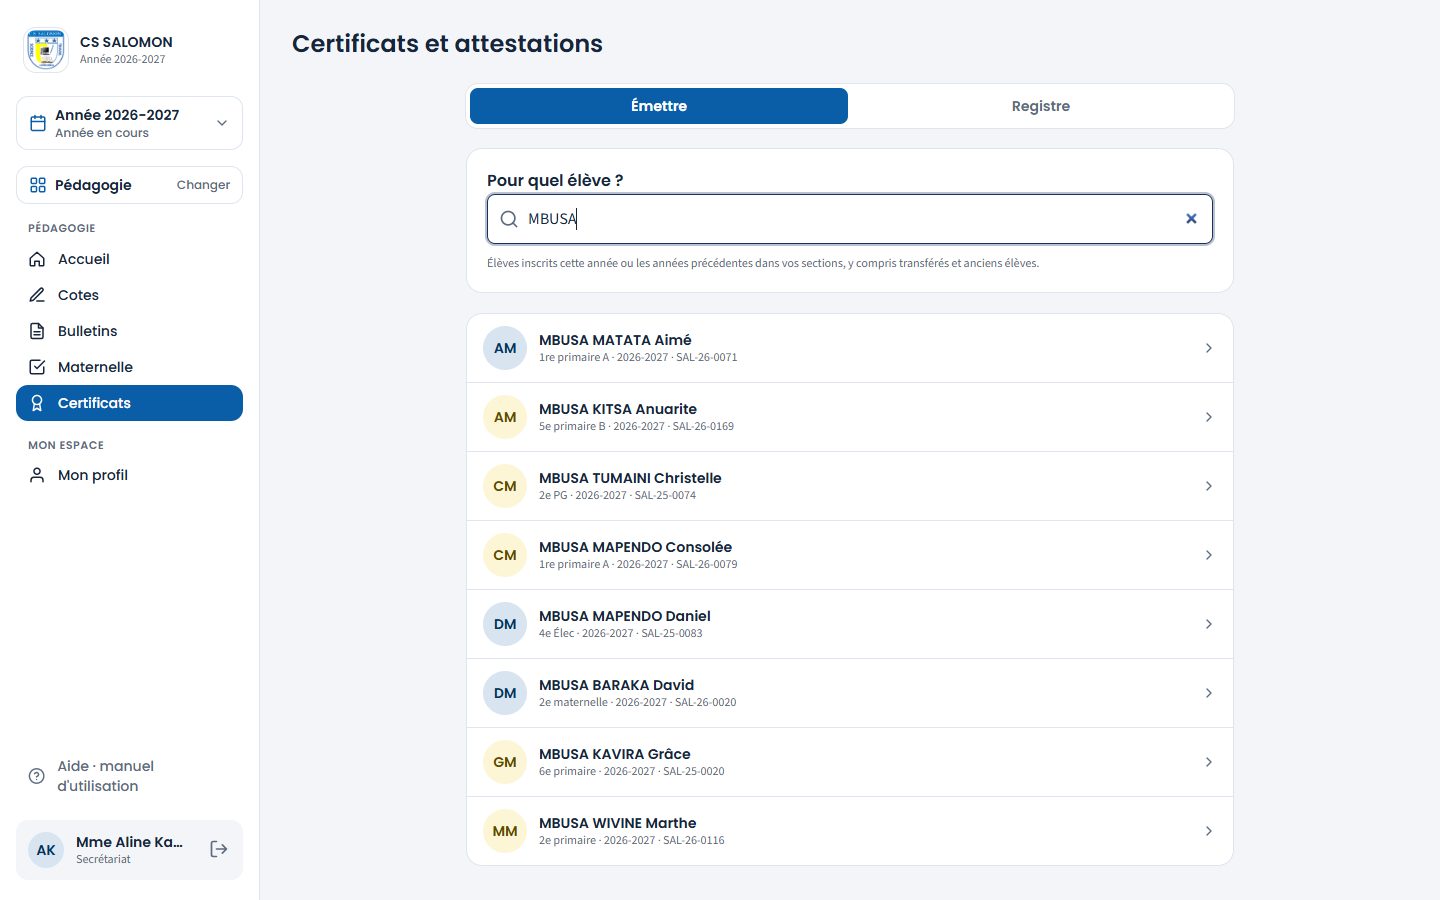Viewport: 1440px width, 900px height.
Task: Click details line SAL-25-0083
Action: (x=620, y=633)
